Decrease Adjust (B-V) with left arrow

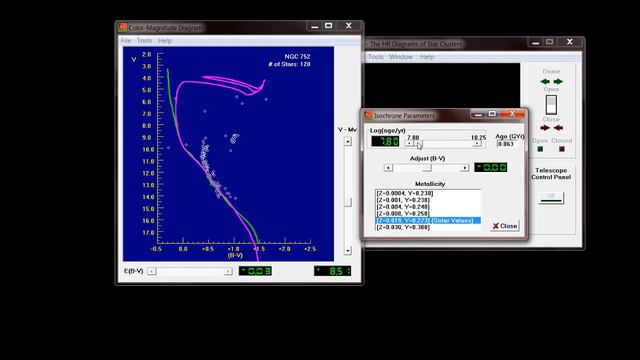388,168
